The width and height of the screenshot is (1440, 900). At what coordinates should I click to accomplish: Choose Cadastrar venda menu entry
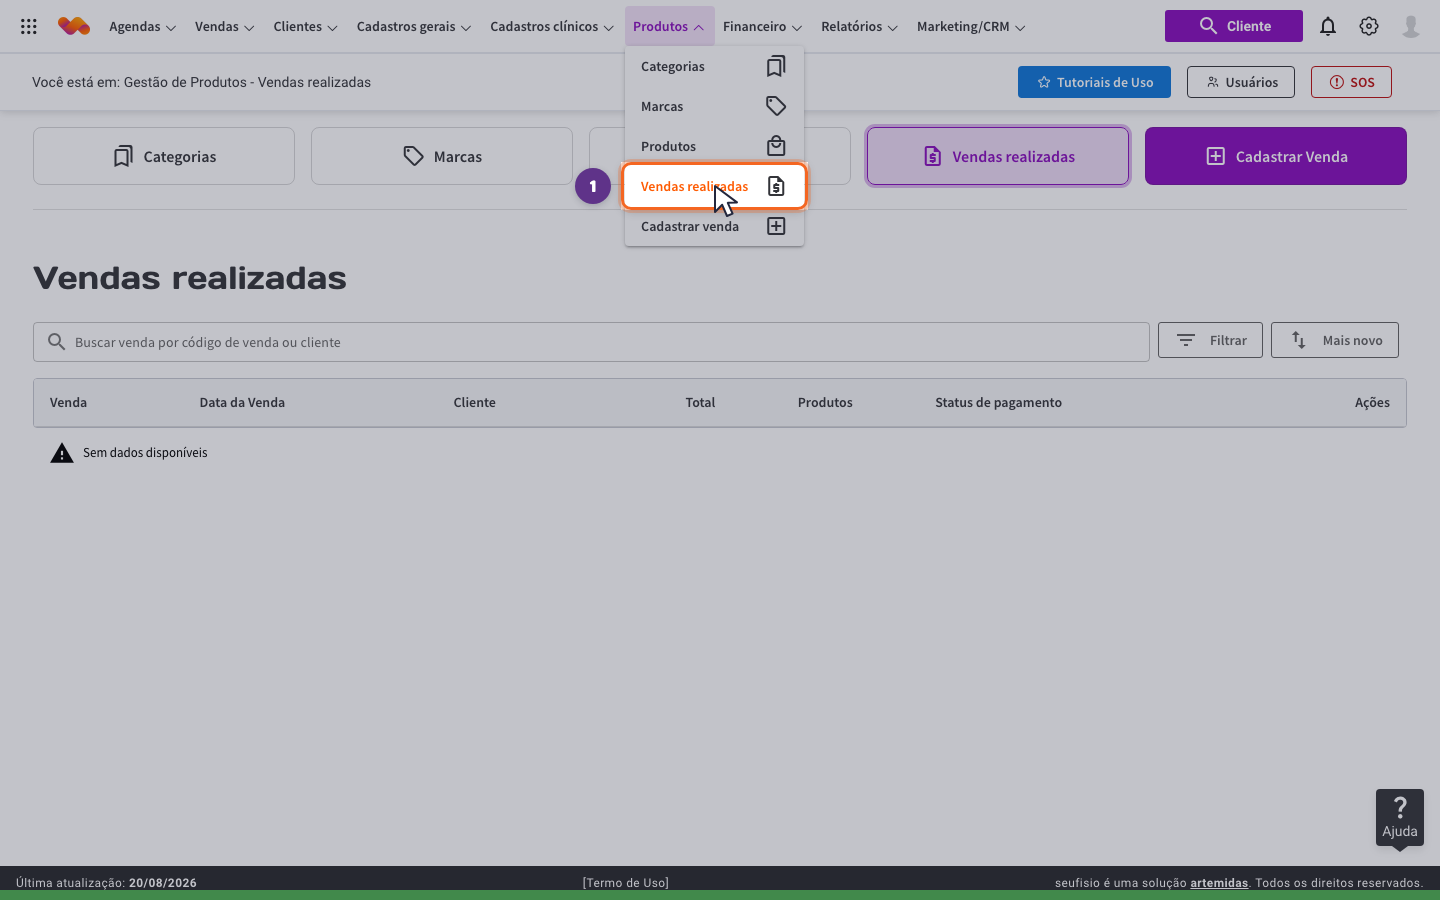[x=714, y=226]
